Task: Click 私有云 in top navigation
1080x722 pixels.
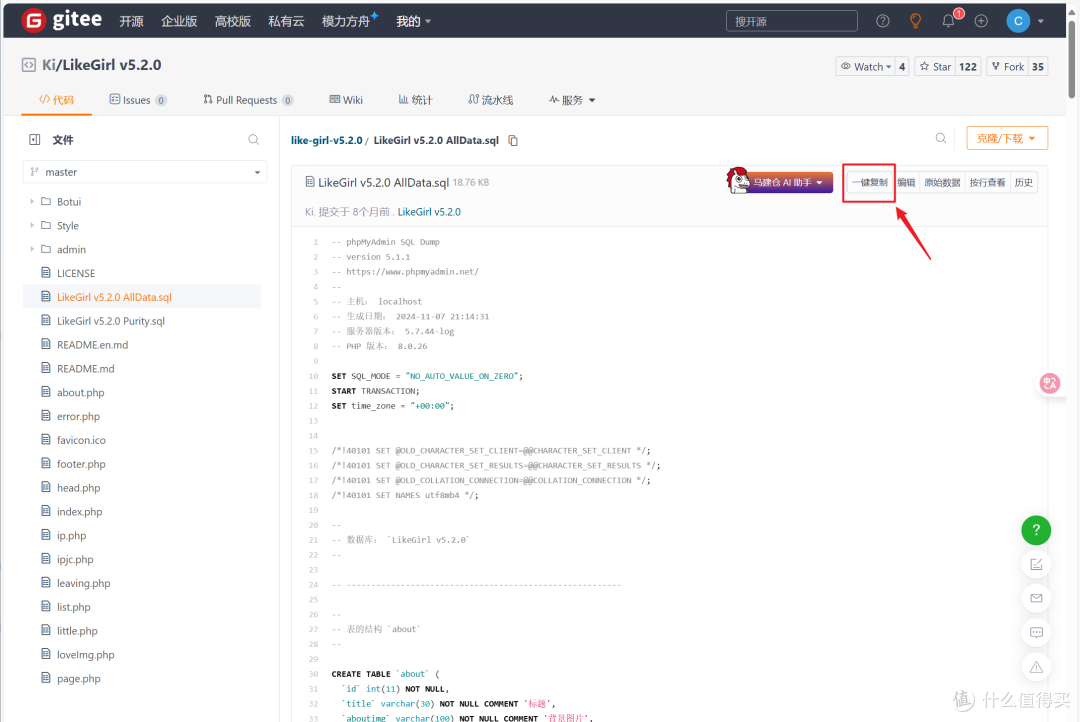Action: [x=287, y=21]
